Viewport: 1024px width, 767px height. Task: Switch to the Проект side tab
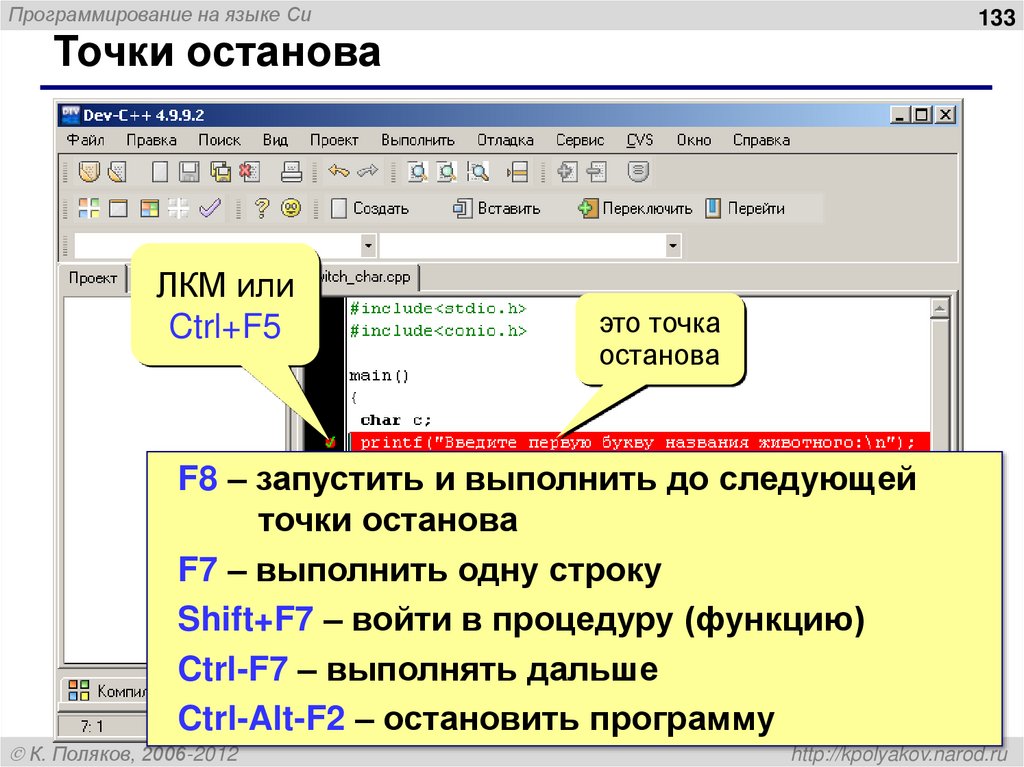(93, 278)
